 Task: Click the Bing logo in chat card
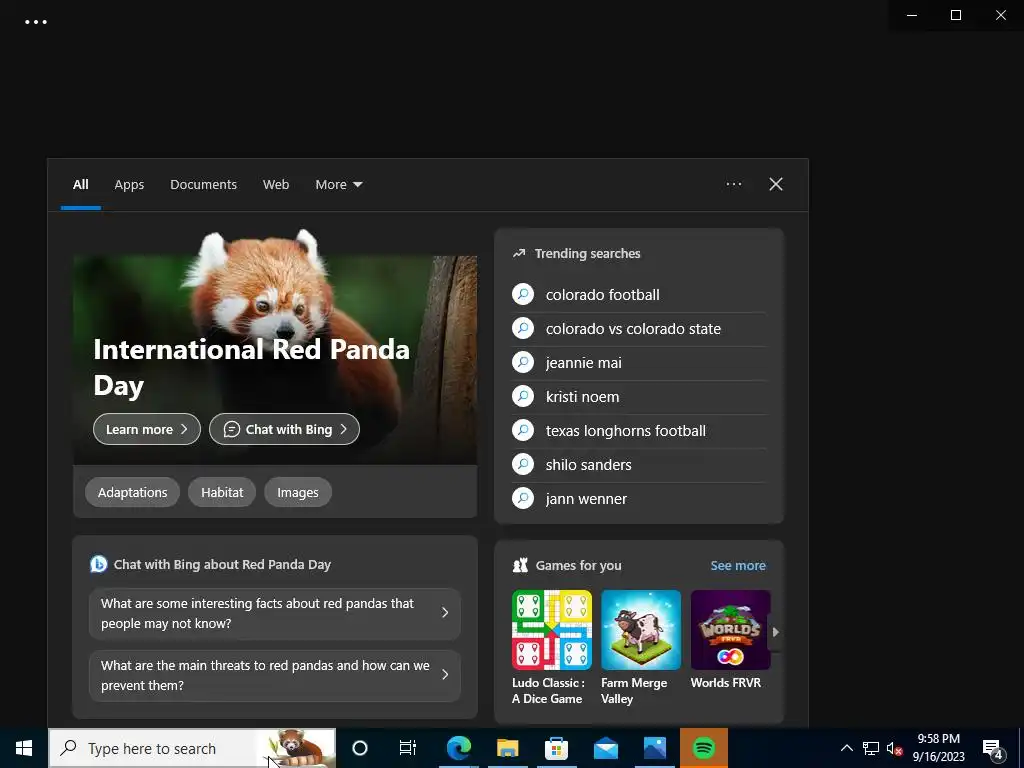point(99,564)
